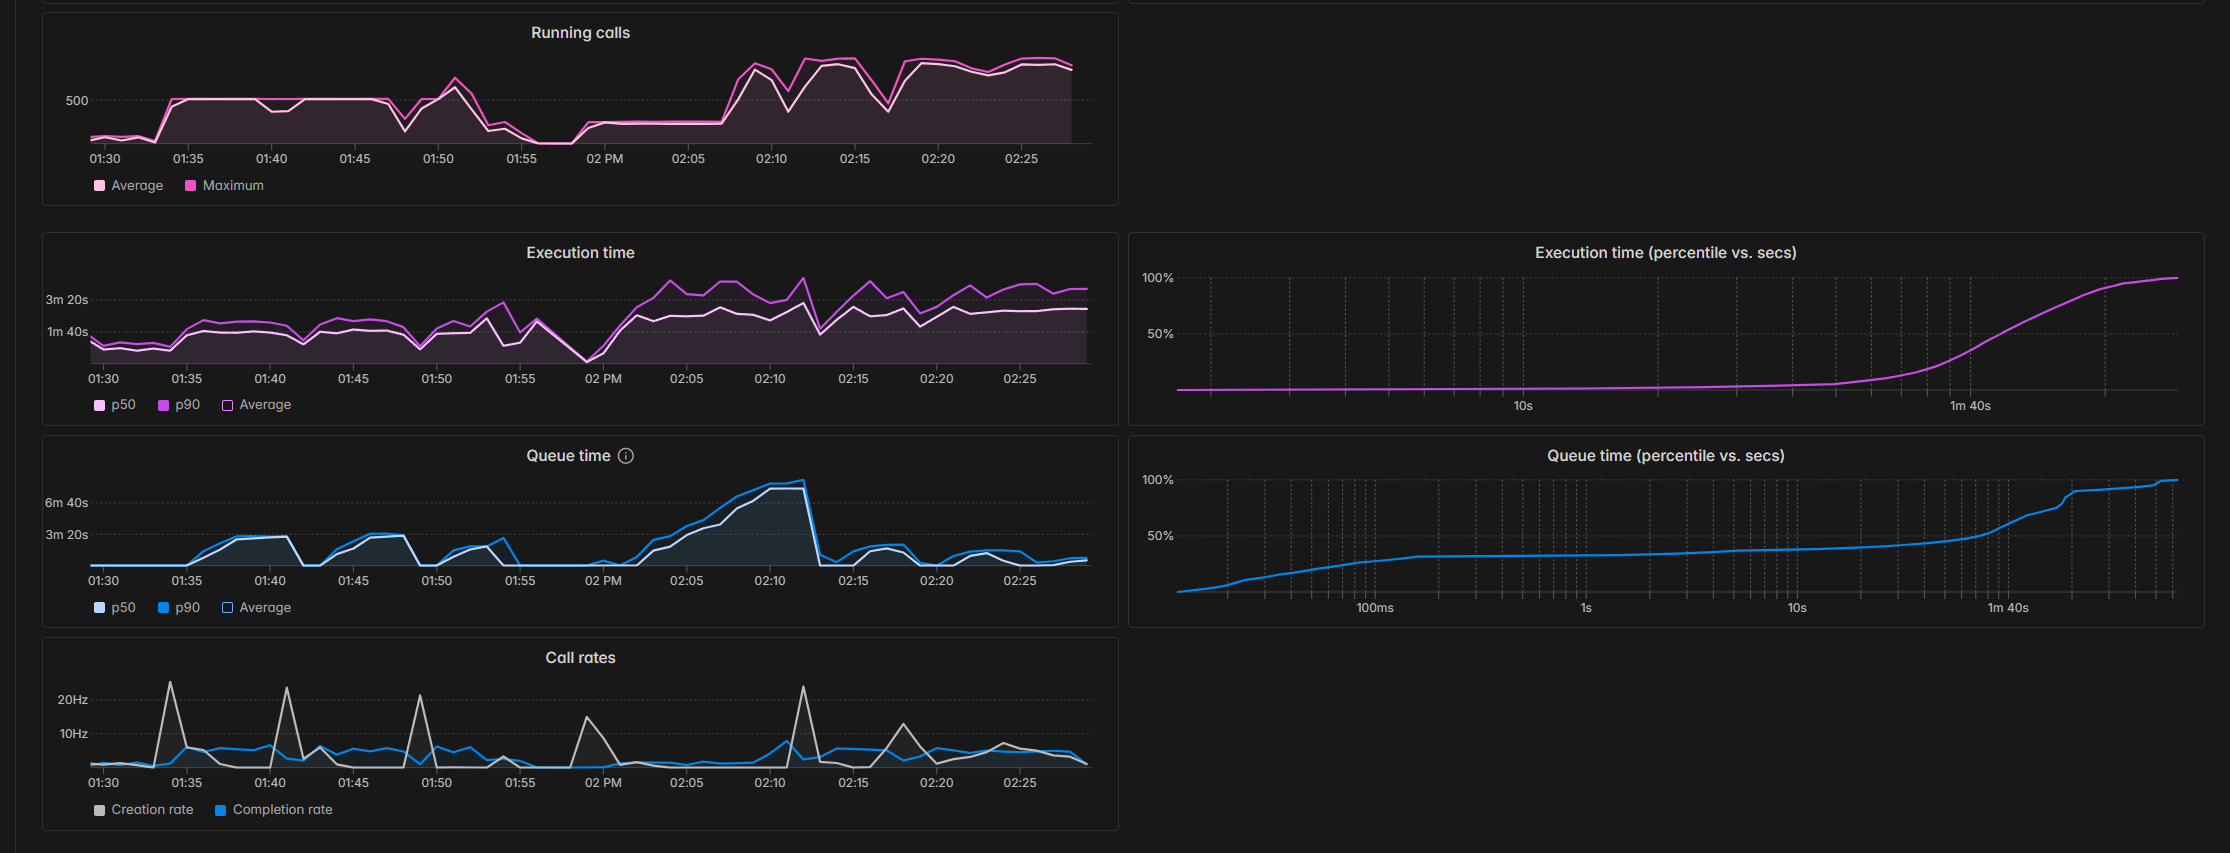Click the 100% y-axis label on Queue percentile chart
Image resolution: width=2230 pixels, height=853 pixels.
pyautogui.click(x=1158, y=480)
